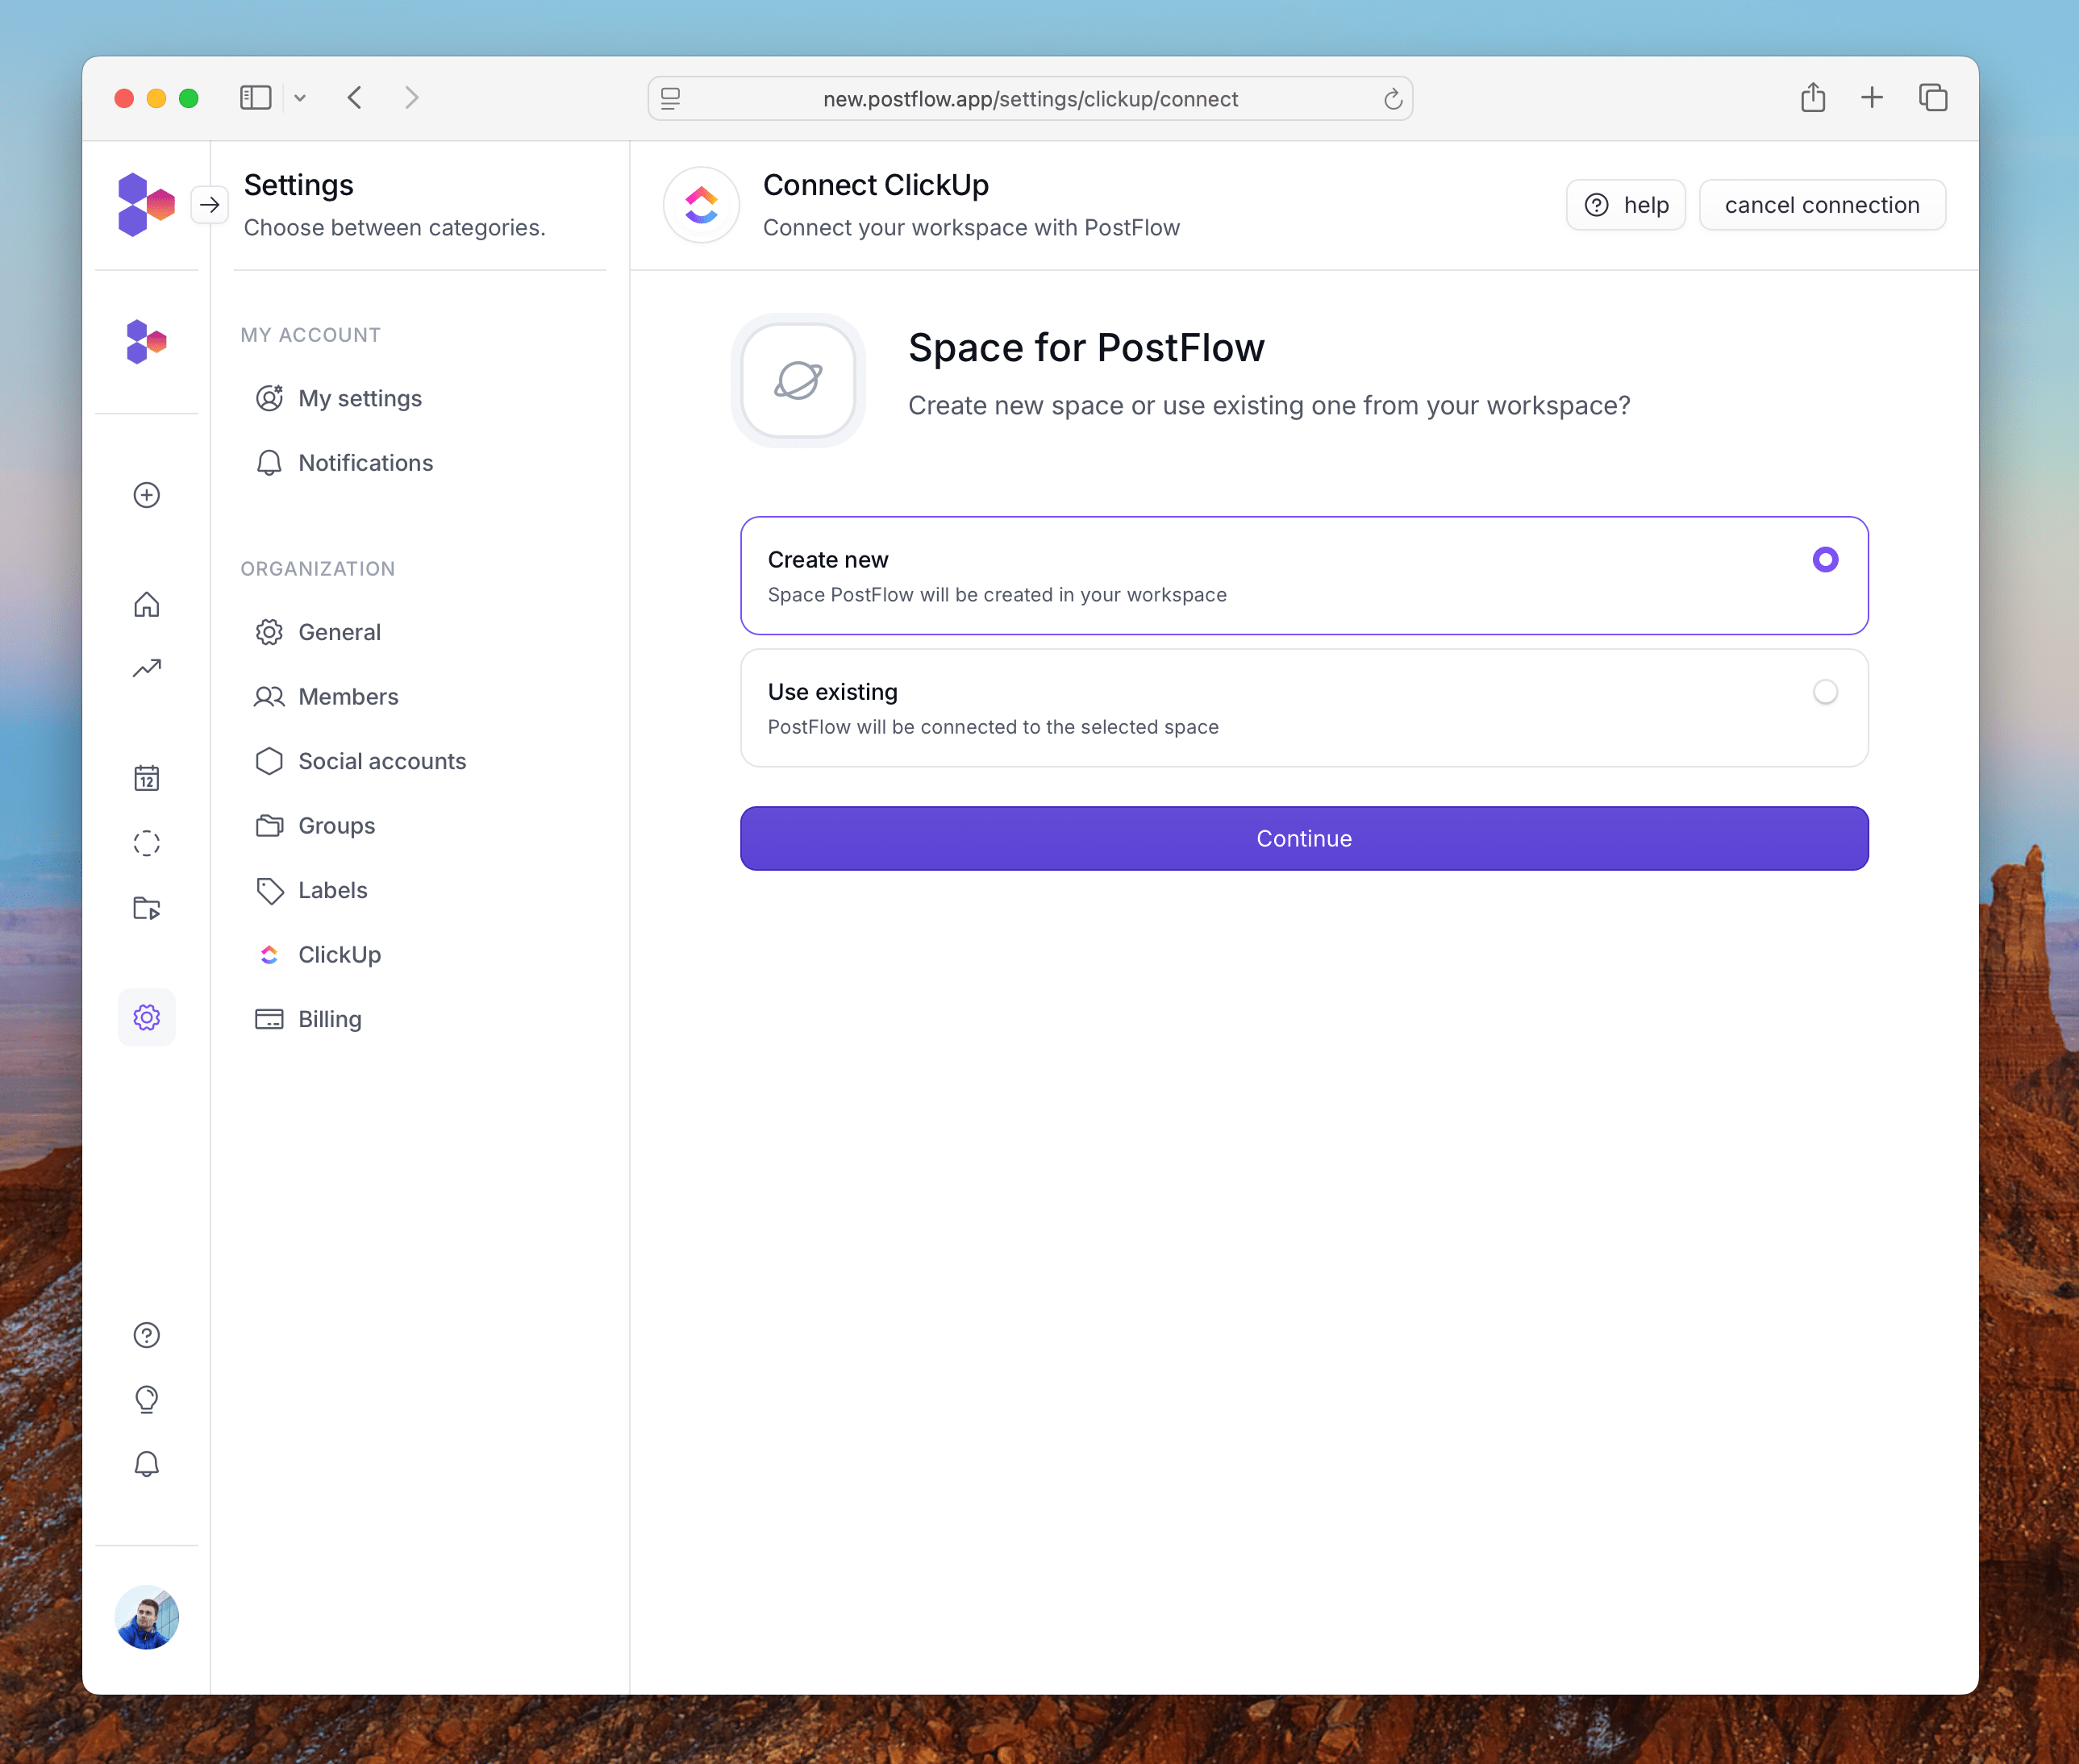Screen dimensions: 2079x1764
Task: Open the Members page
Action: [x=326, y=697]
